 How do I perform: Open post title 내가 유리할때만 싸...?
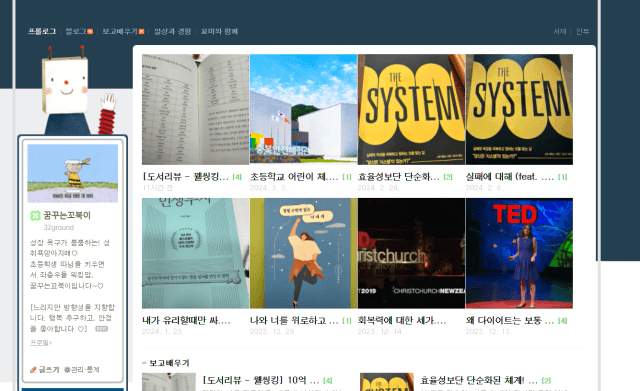coord(187,320)
